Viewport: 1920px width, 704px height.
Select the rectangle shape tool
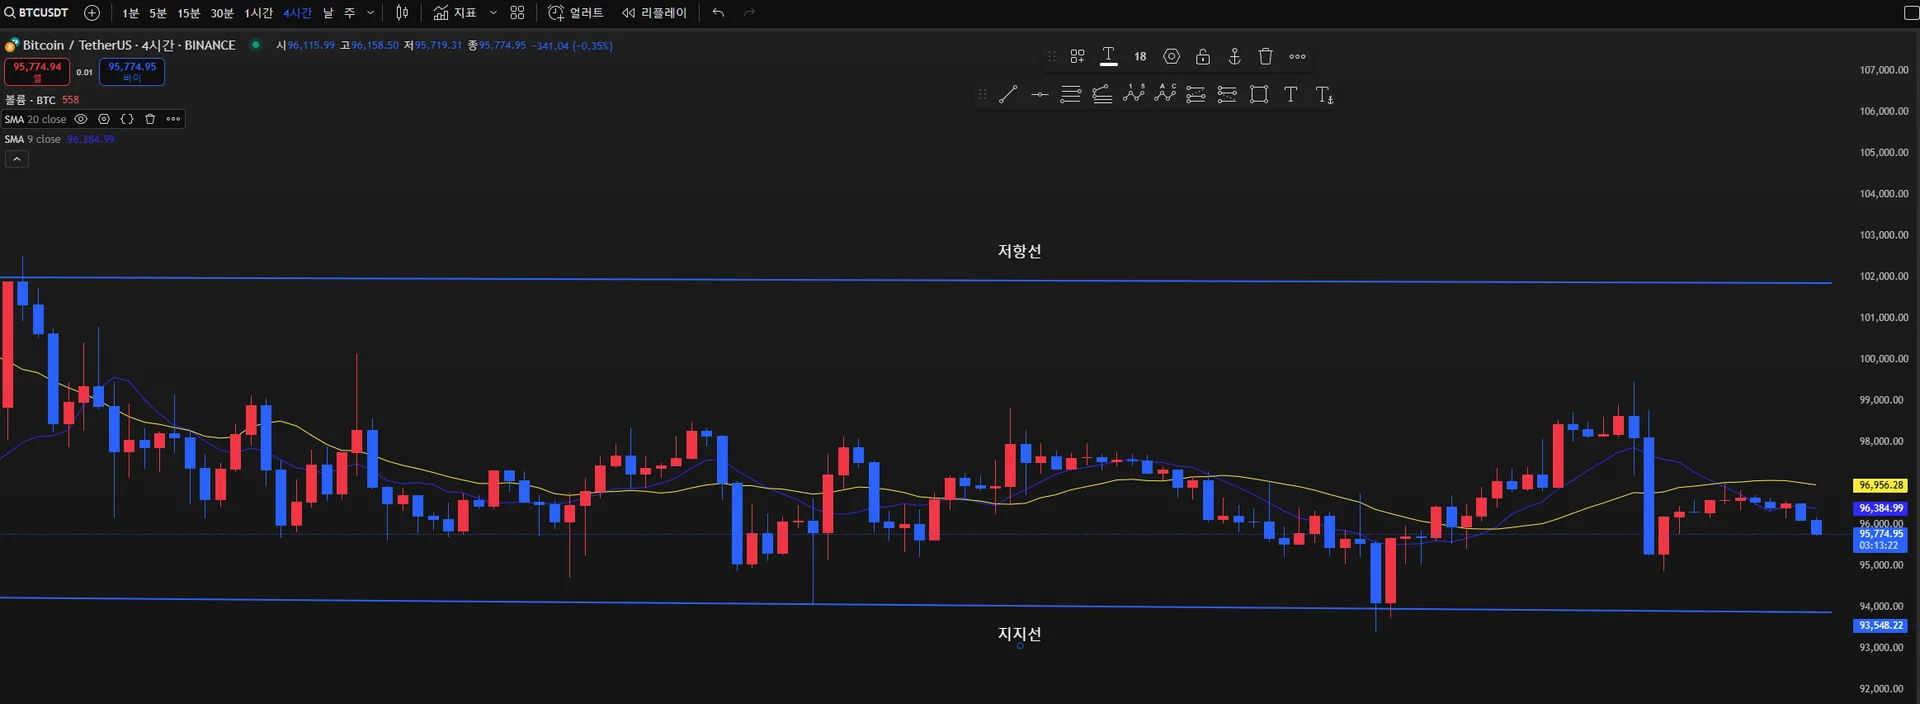coord(1259,94)
